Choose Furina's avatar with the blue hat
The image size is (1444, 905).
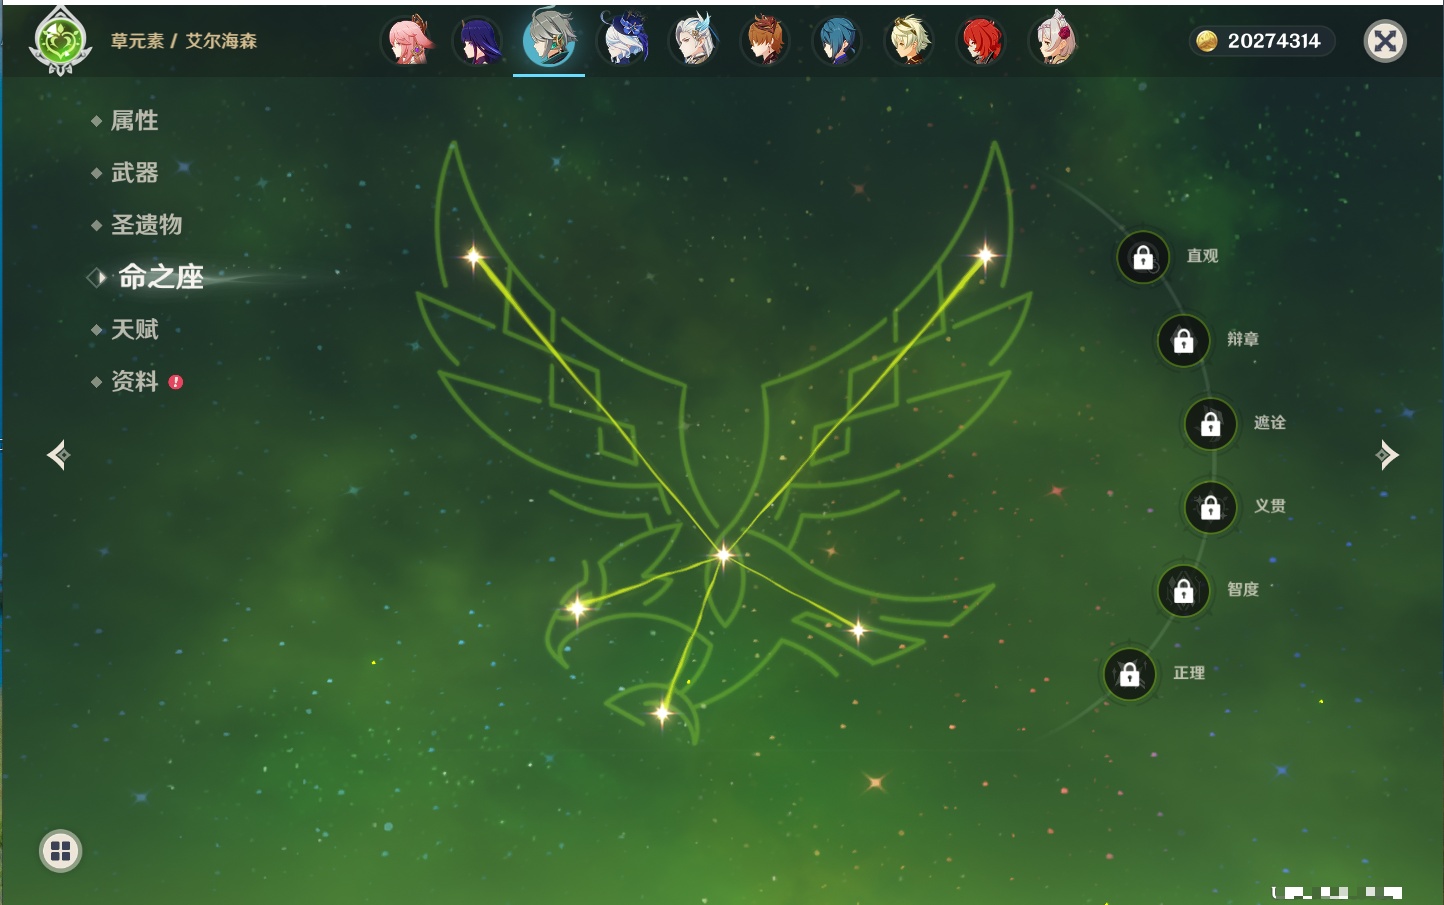[x=622, y=41]
